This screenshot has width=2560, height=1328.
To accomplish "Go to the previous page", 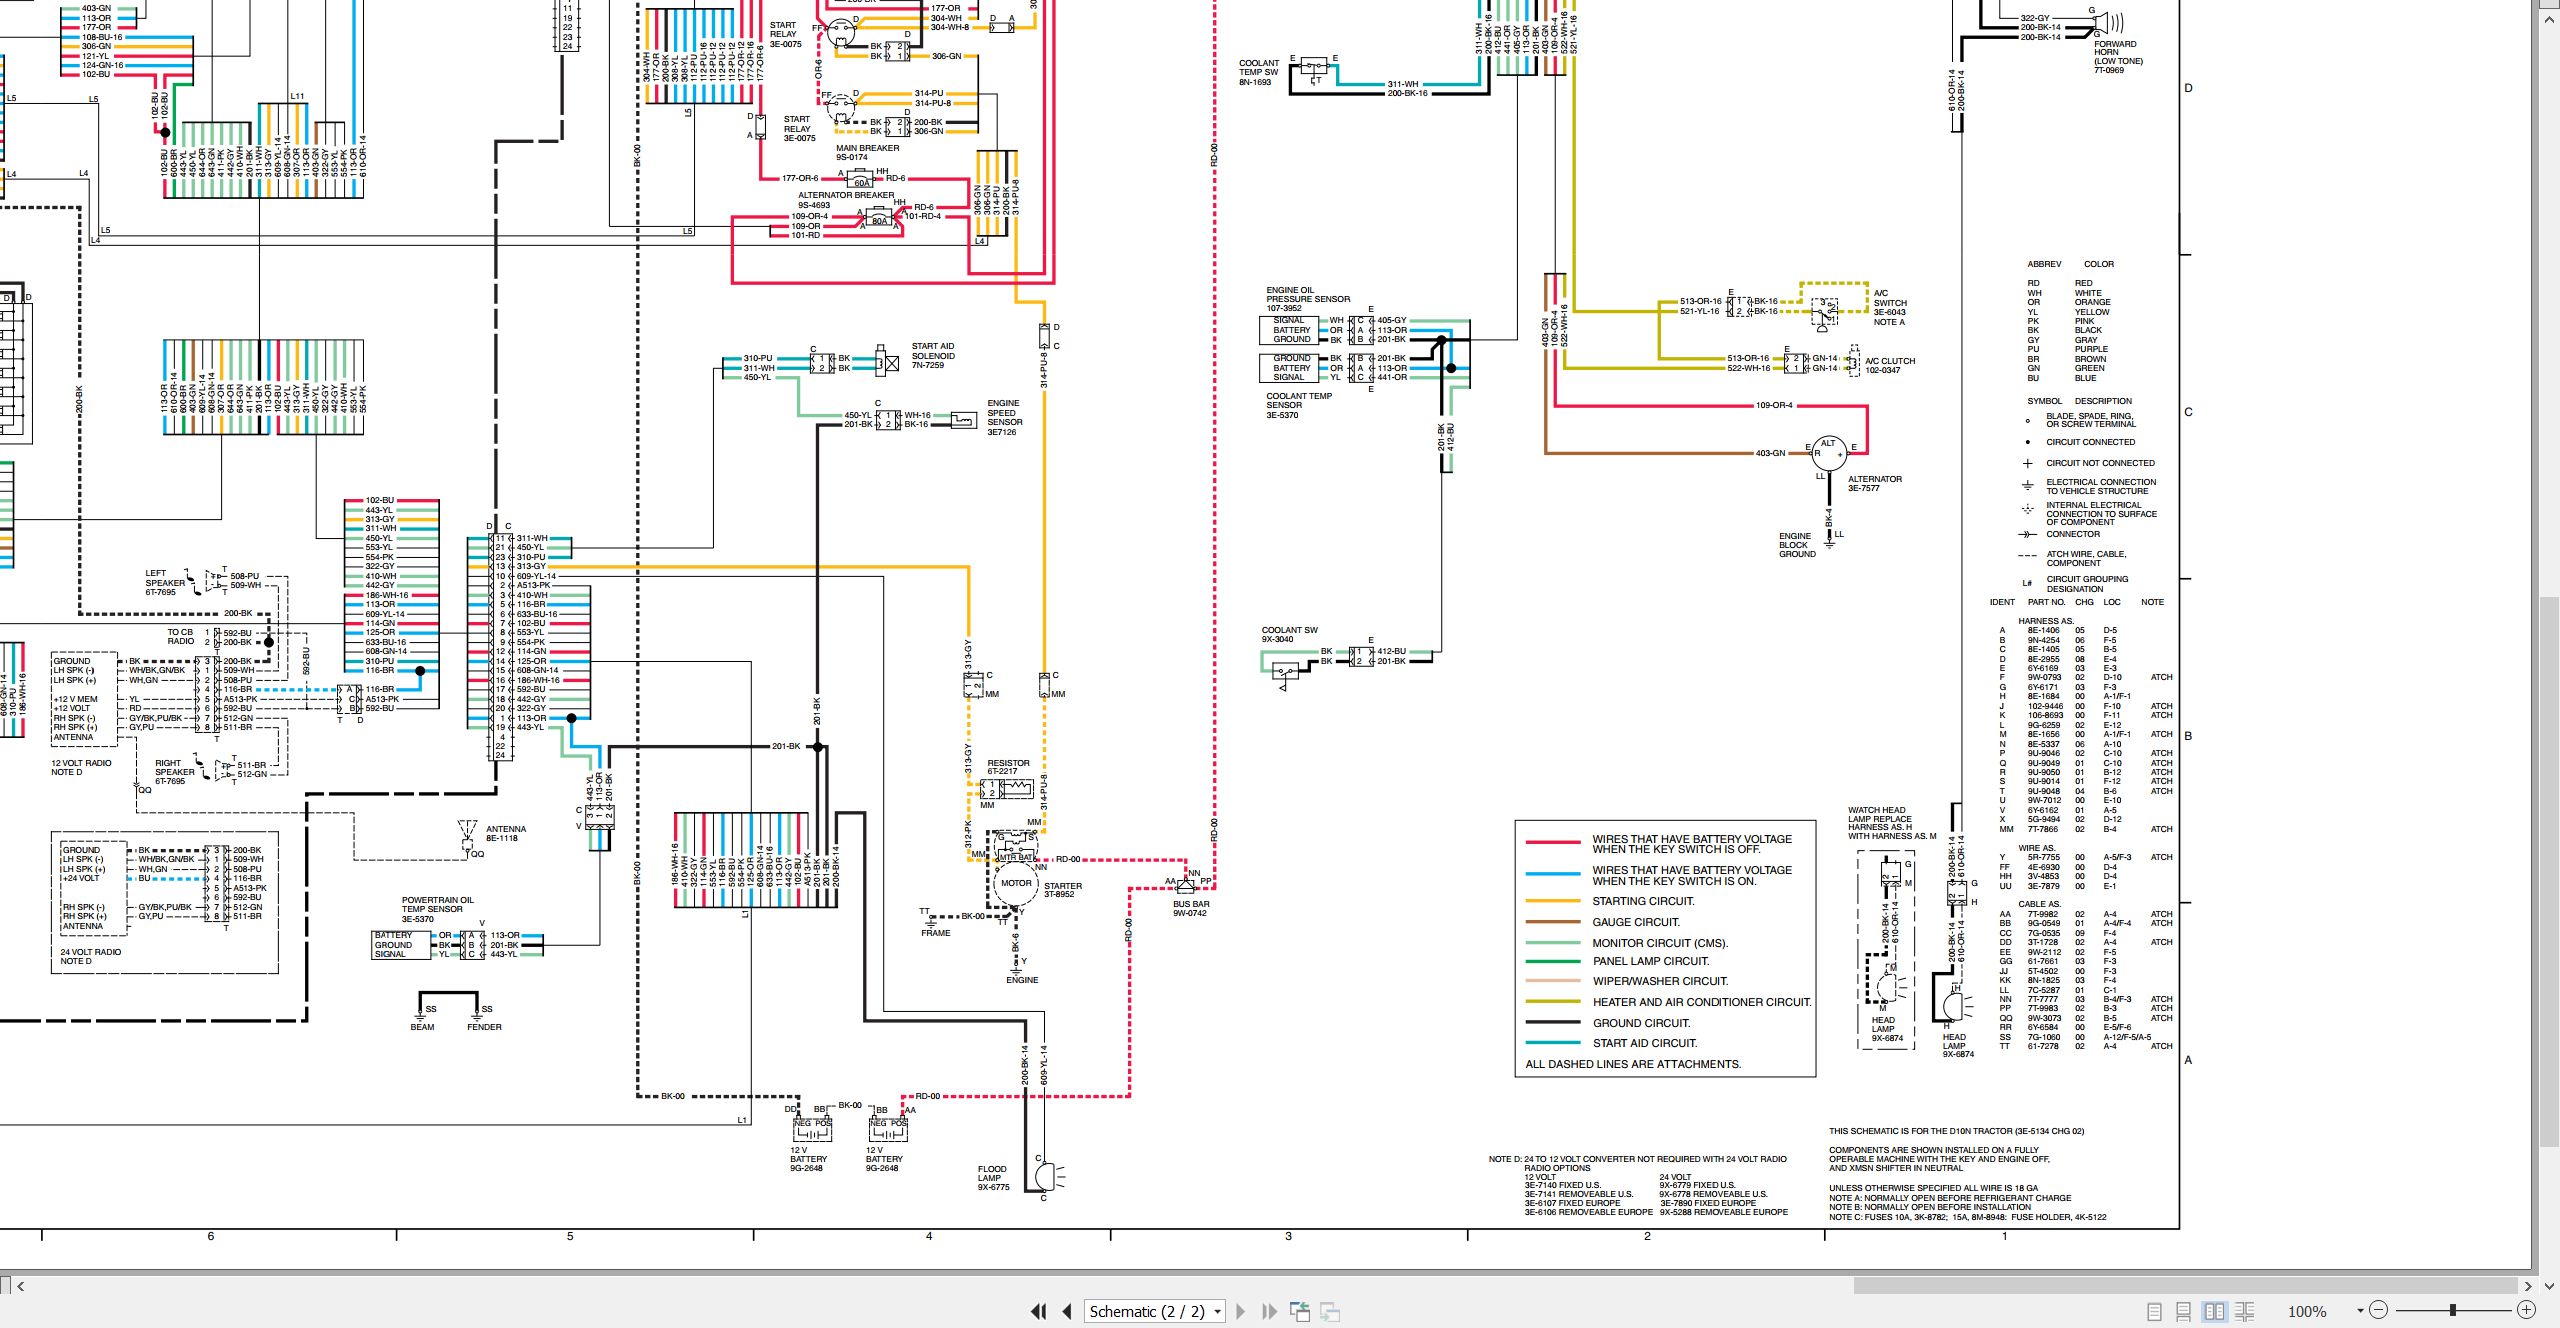I will pyautogui.click(x=1067, y=1311).
